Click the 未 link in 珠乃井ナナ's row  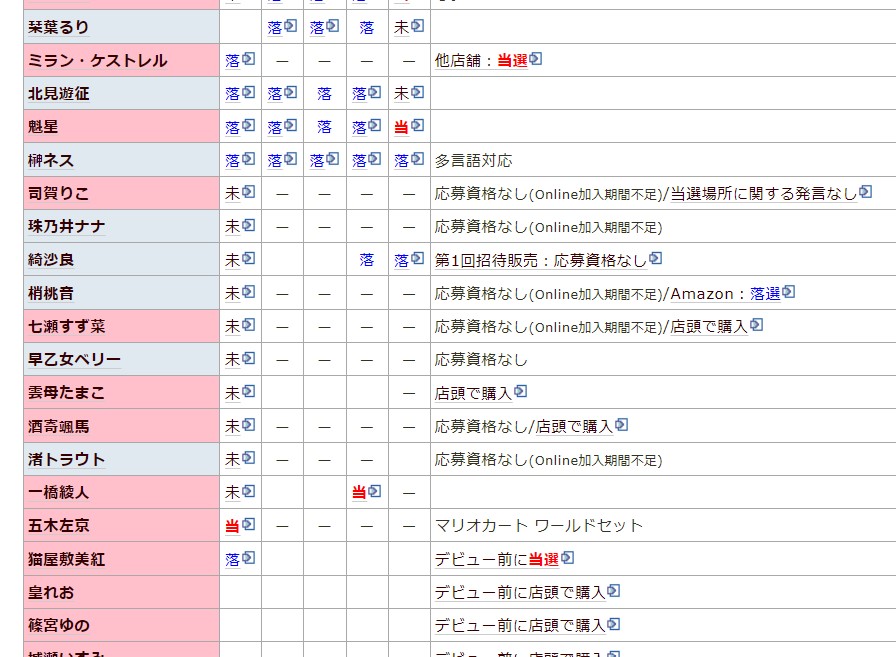pyautogui.click(x=232, y=226)
